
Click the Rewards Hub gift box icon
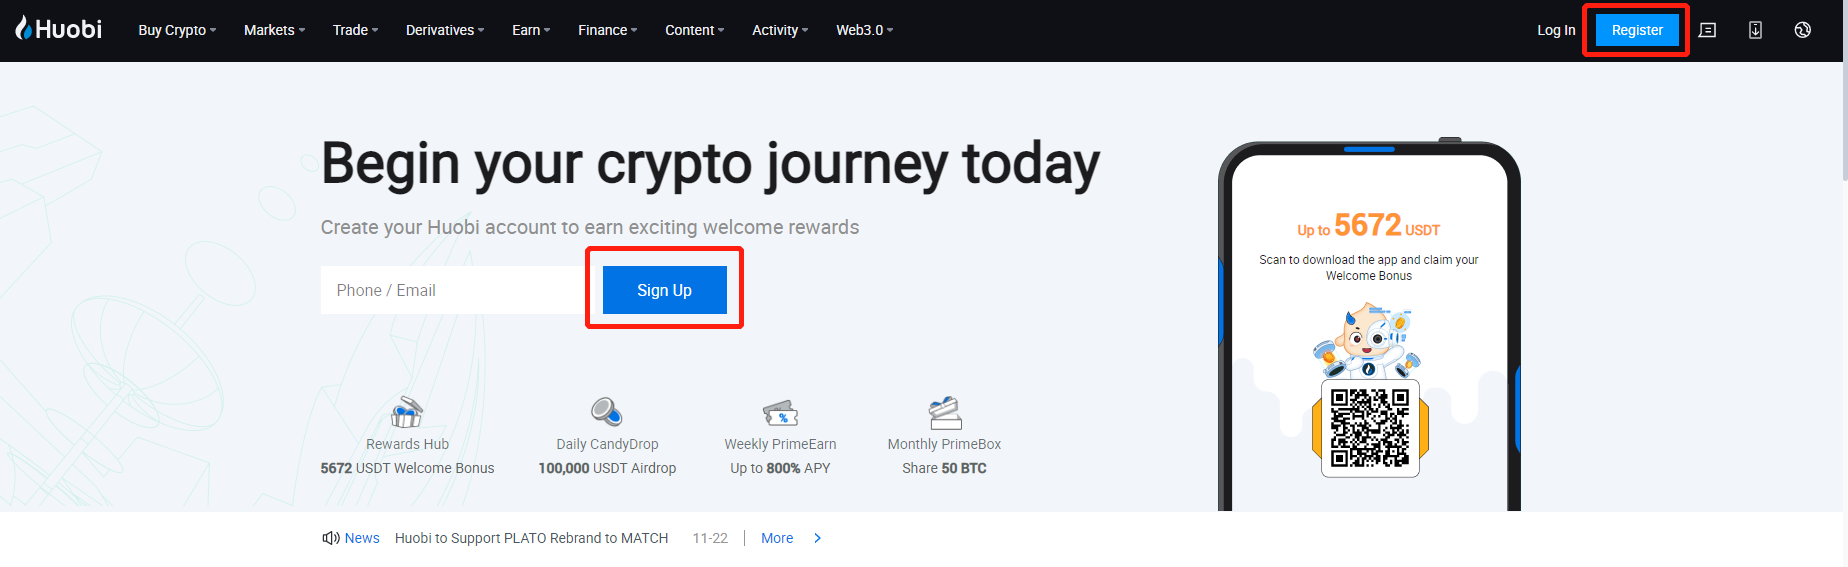coord(407,412)
